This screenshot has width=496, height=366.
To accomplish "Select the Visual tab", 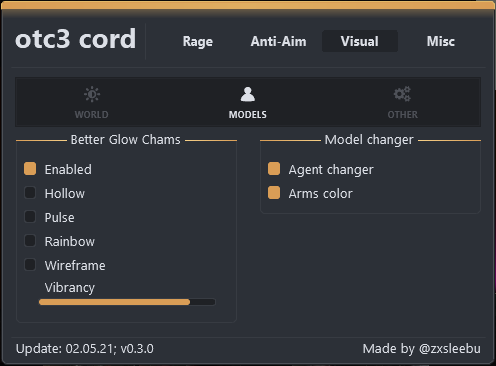I will tap(360, 41).
